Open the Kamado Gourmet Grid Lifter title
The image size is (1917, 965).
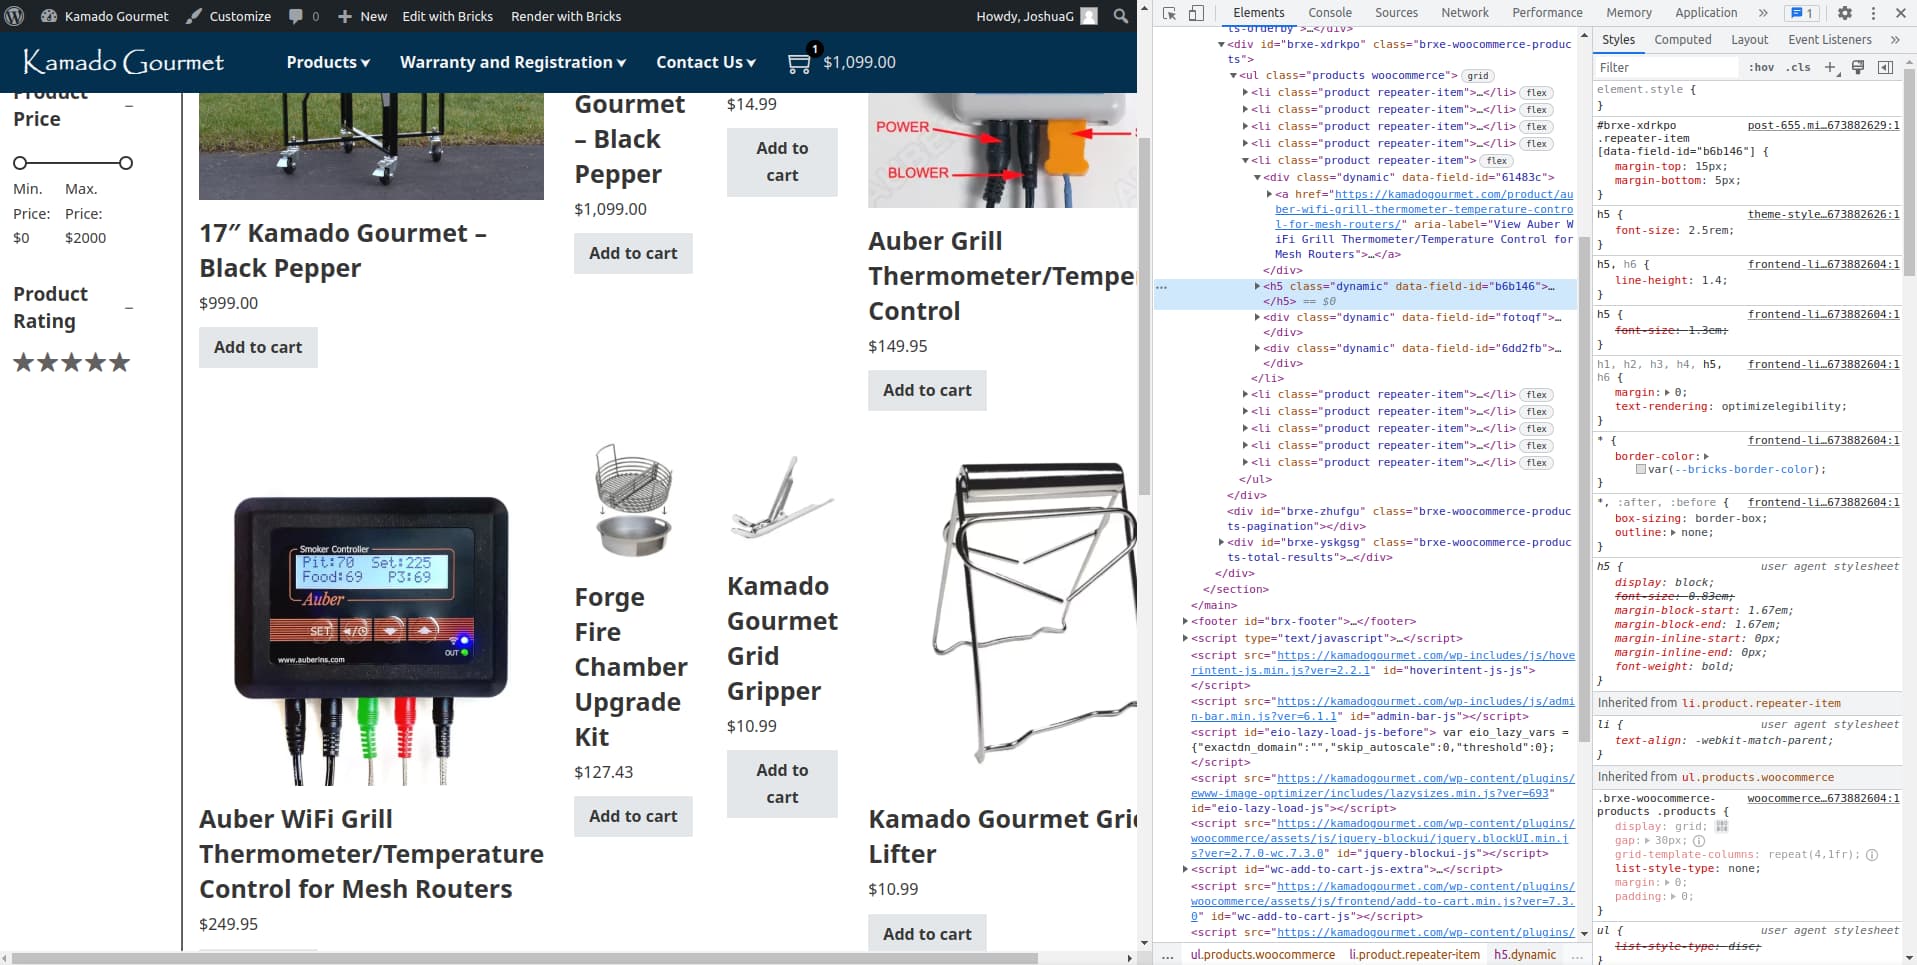point(1003,836)
